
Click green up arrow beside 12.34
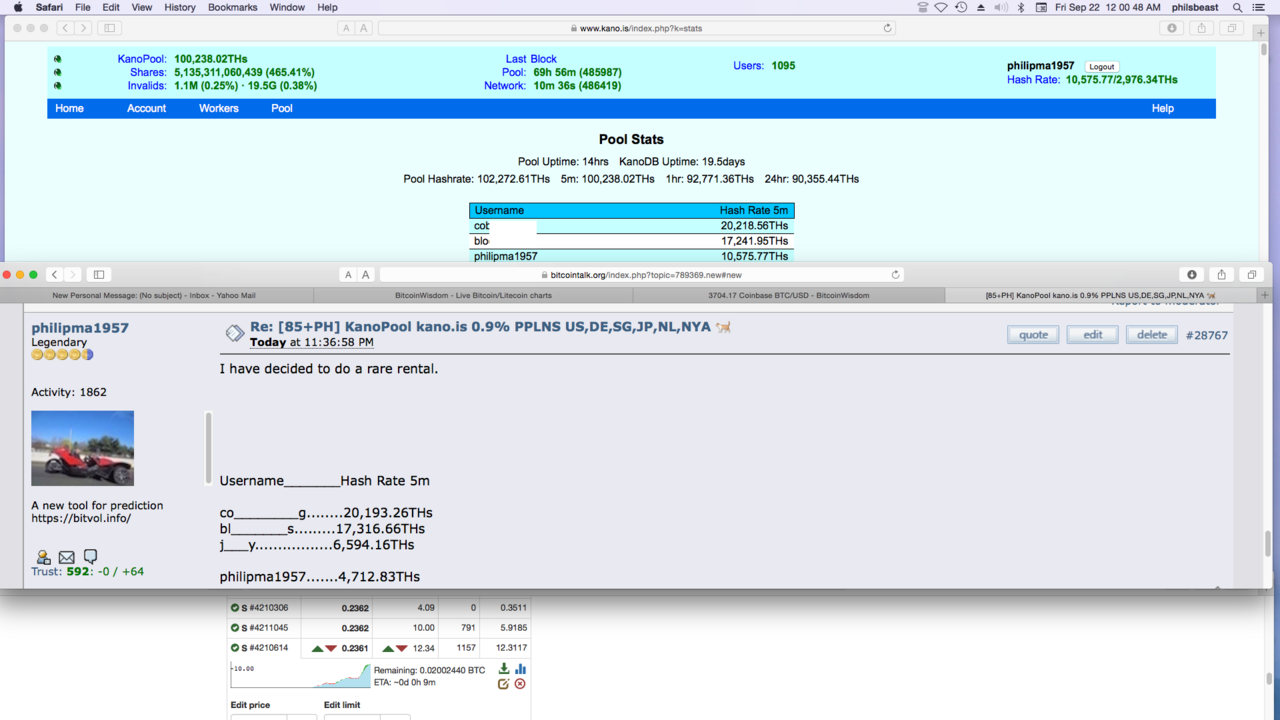click(388, 648)
